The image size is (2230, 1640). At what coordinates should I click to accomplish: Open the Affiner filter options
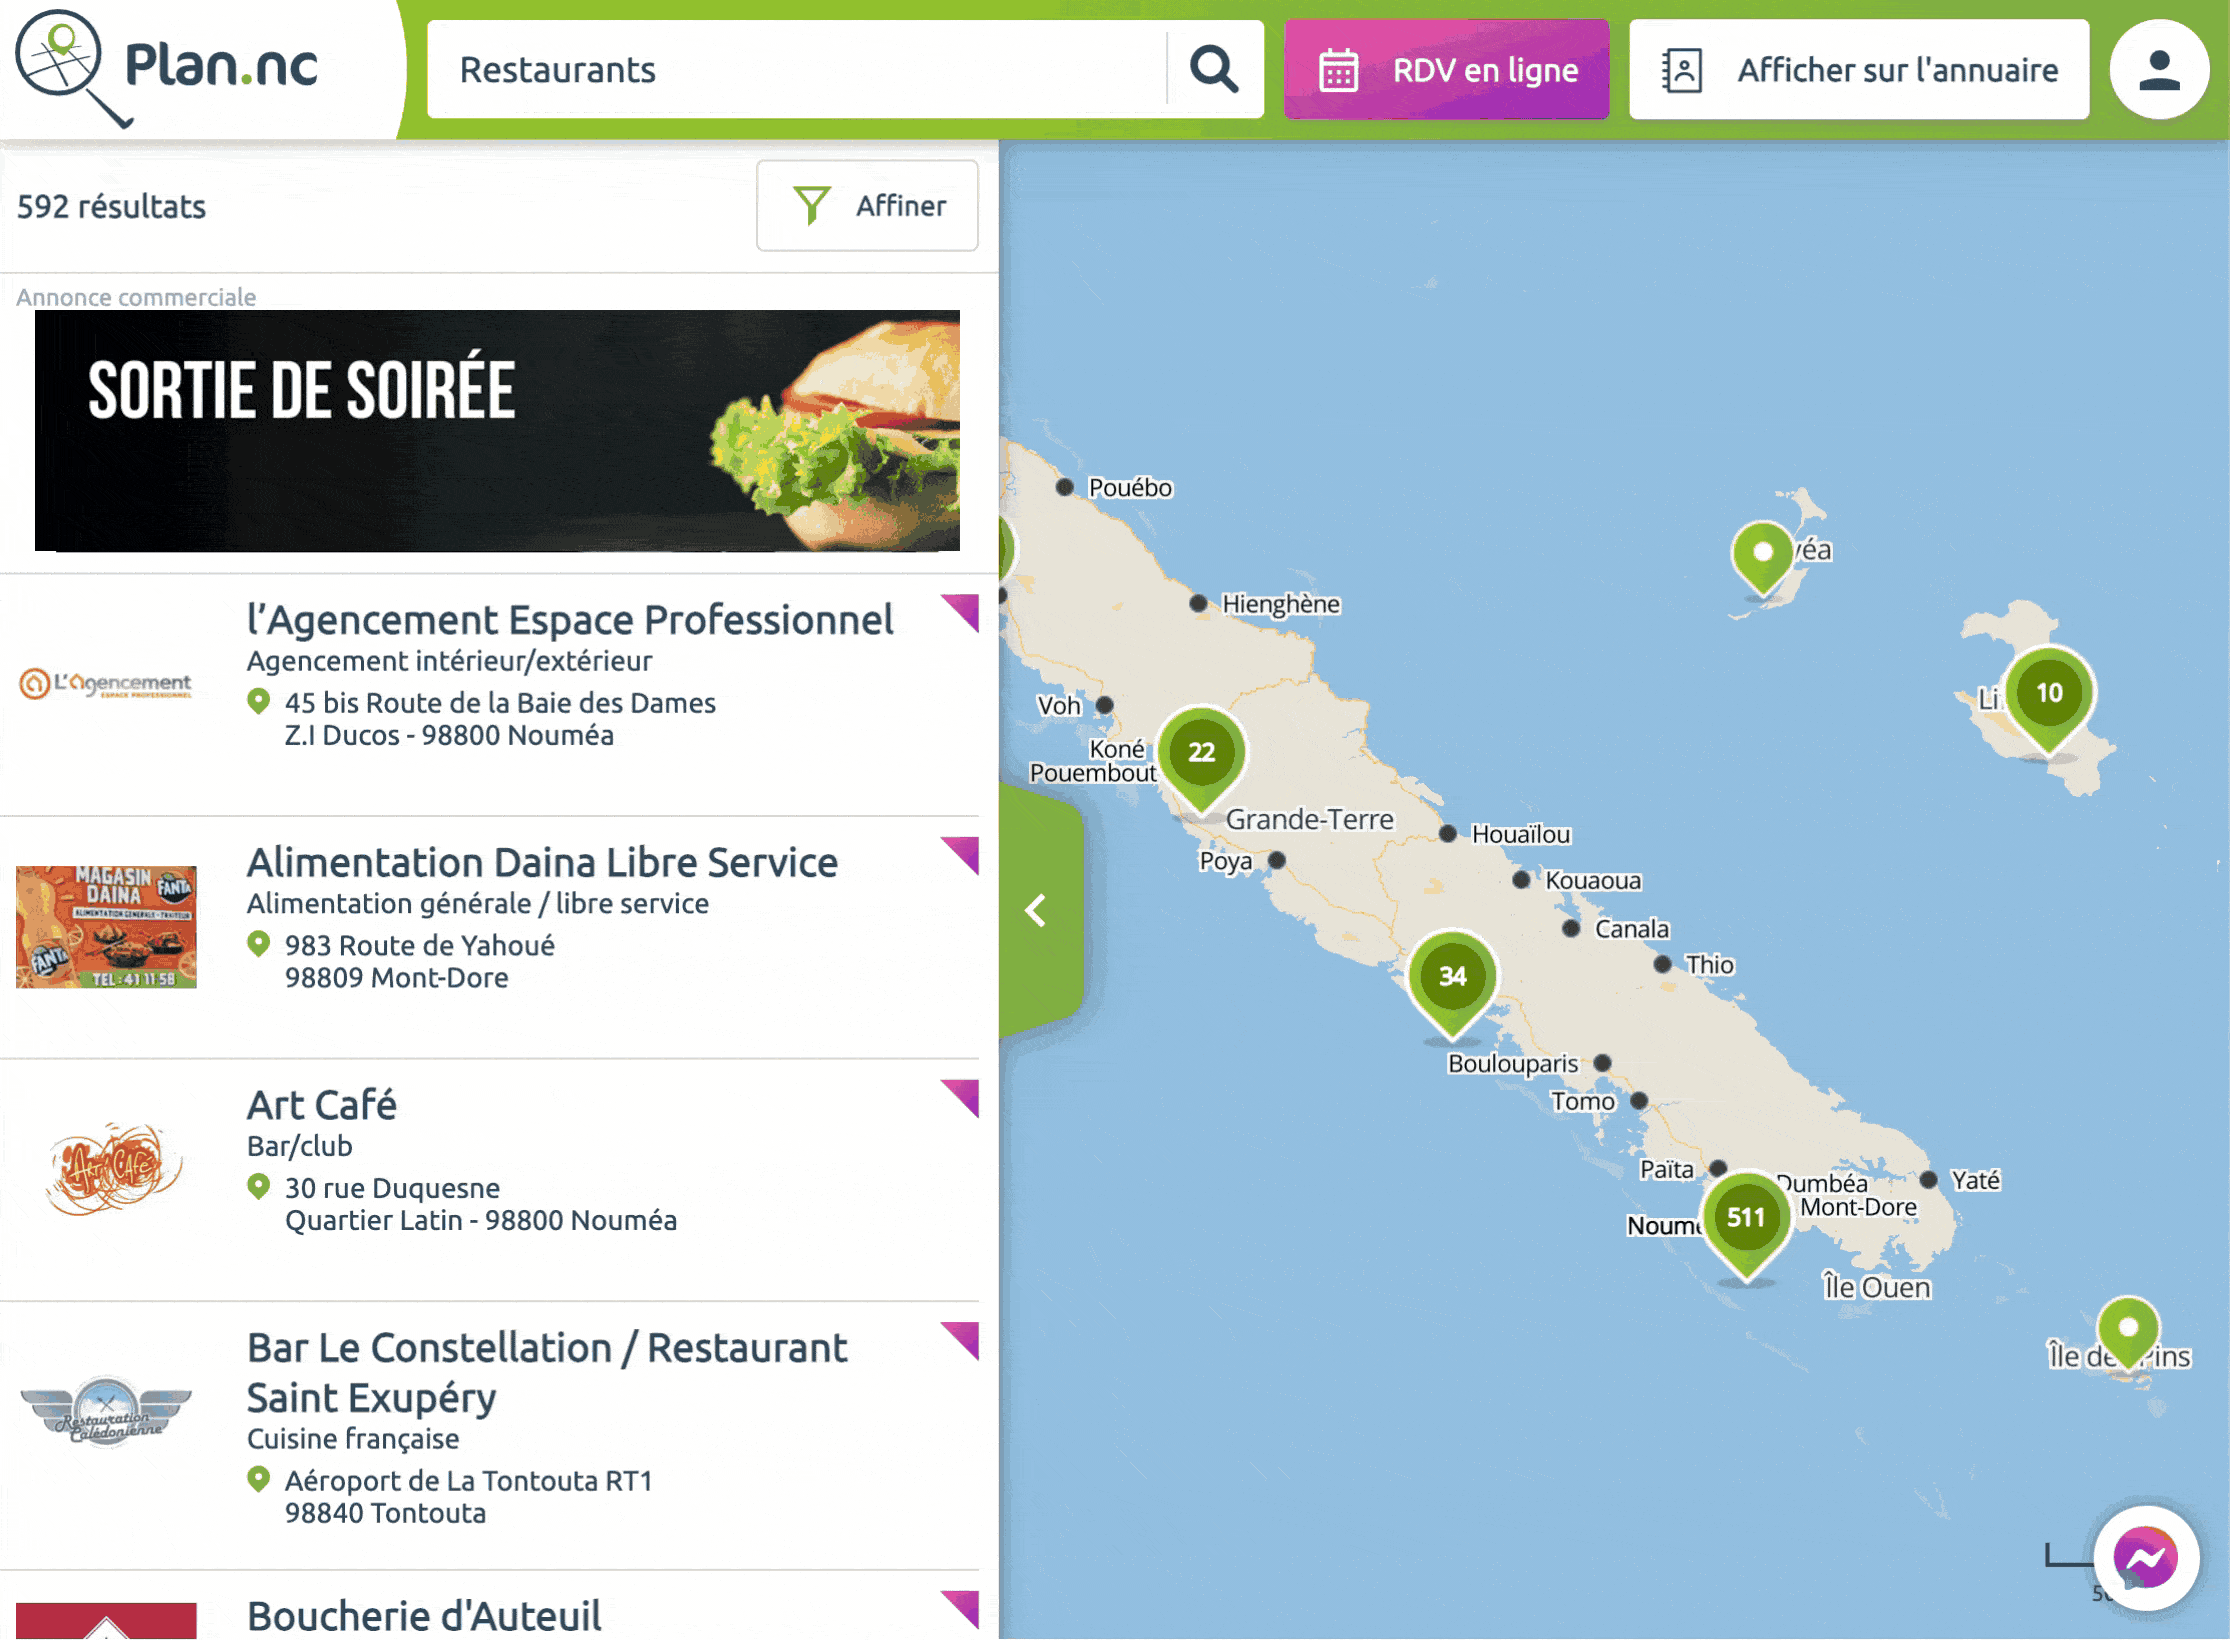point(867,205)
